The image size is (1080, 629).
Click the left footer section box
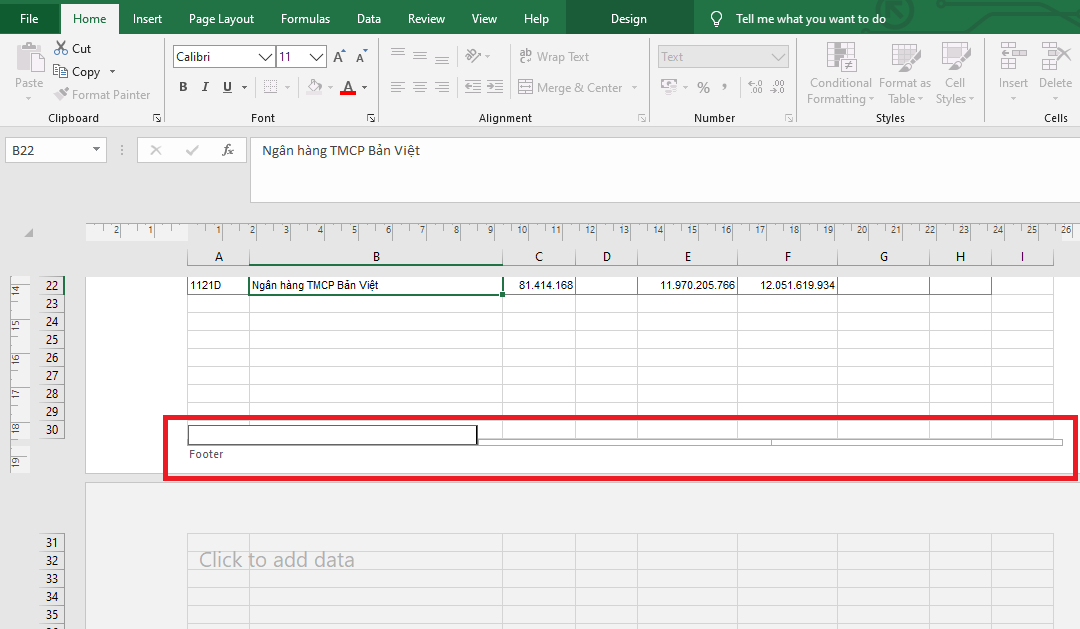[332, 435]
